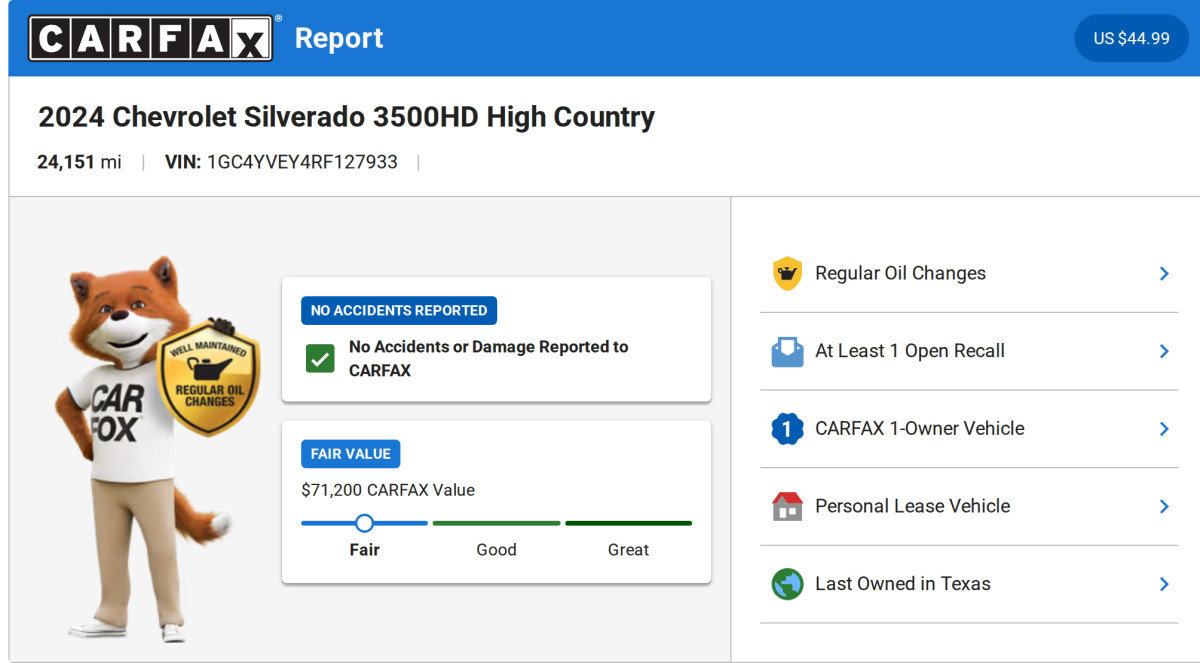Viewport: 1200px width, 663px height.
Task: Click the US $44.99 price button
Action: point(1131,39)
